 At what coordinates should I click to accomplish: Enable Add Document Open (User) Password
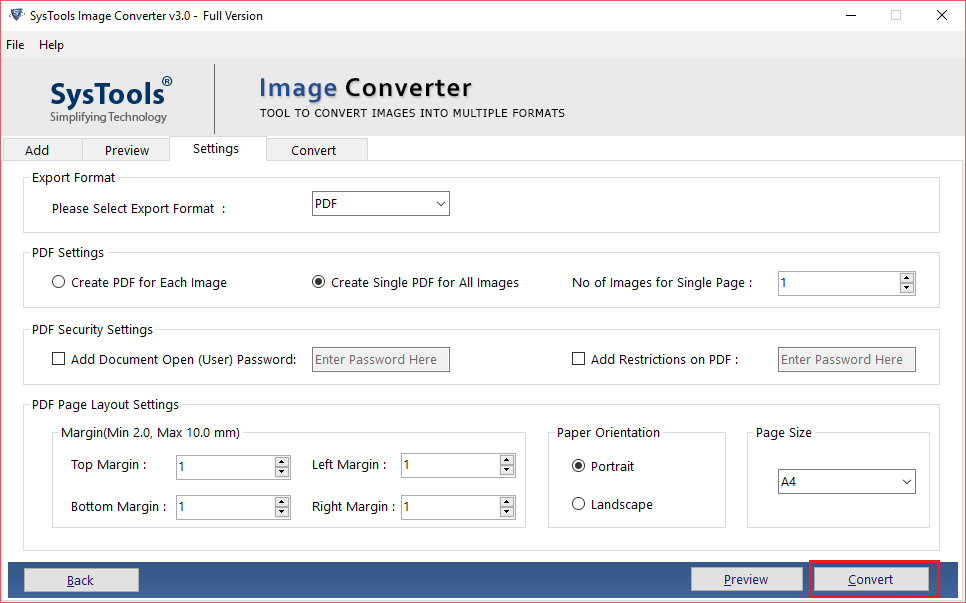(x=58, y=358)
